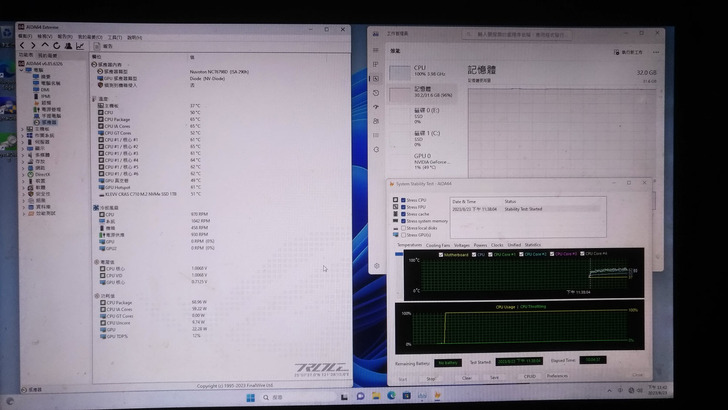Open Task Manager Users page icon

376,121
